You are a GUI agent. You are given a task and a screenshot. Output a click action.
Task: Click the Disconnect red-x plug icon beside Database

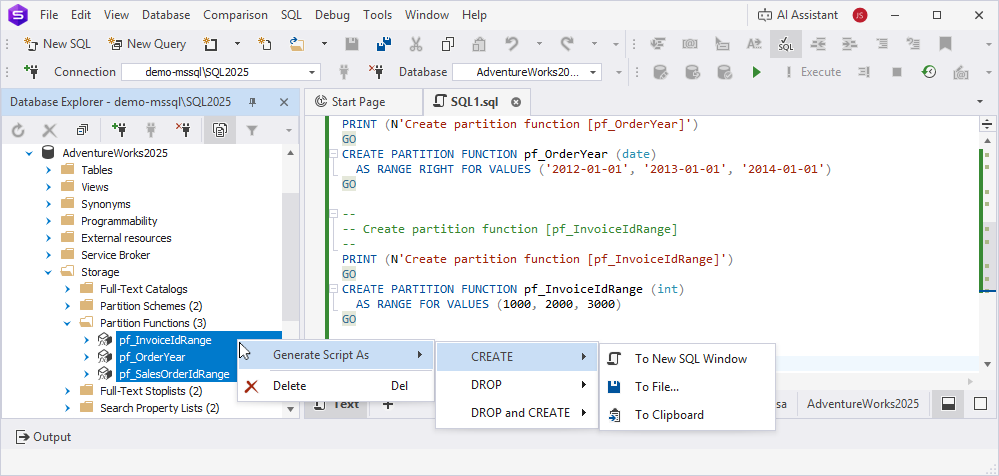[x=376, y=71]
